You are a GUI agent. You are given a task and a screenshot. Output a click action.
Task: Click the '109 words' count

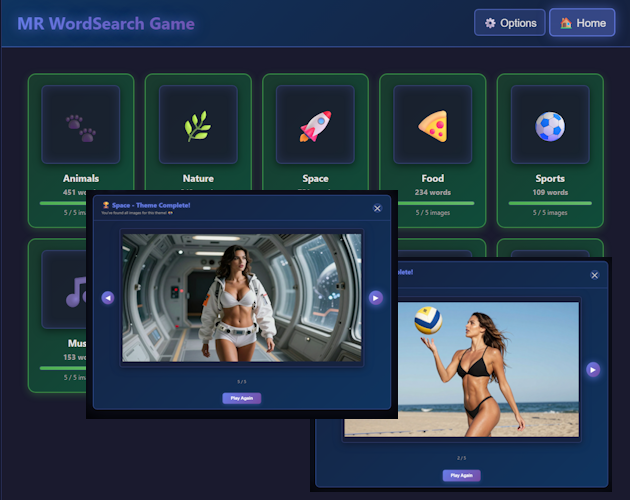tap(550, 193)
